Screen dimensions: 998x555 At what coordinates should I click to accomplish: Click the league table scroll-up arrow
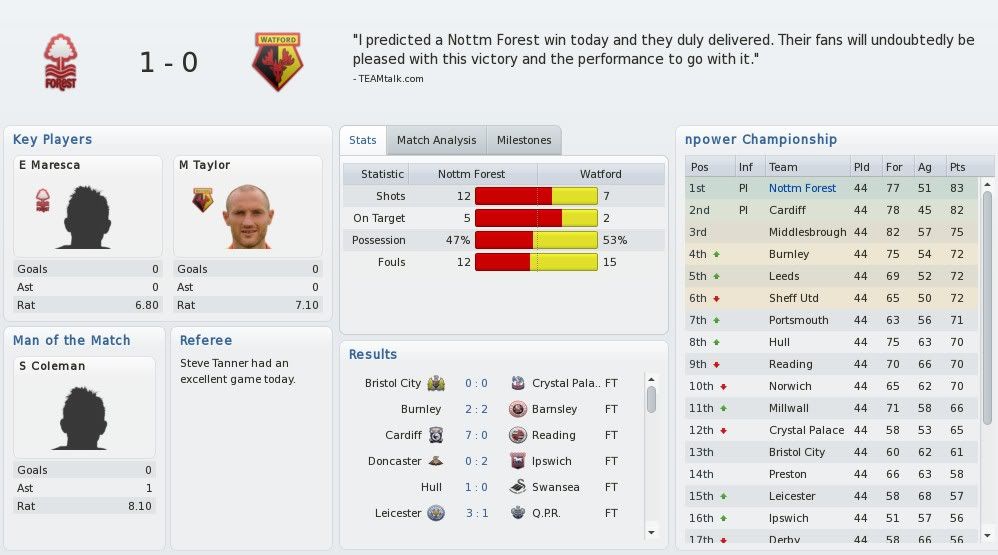[987, 185]
